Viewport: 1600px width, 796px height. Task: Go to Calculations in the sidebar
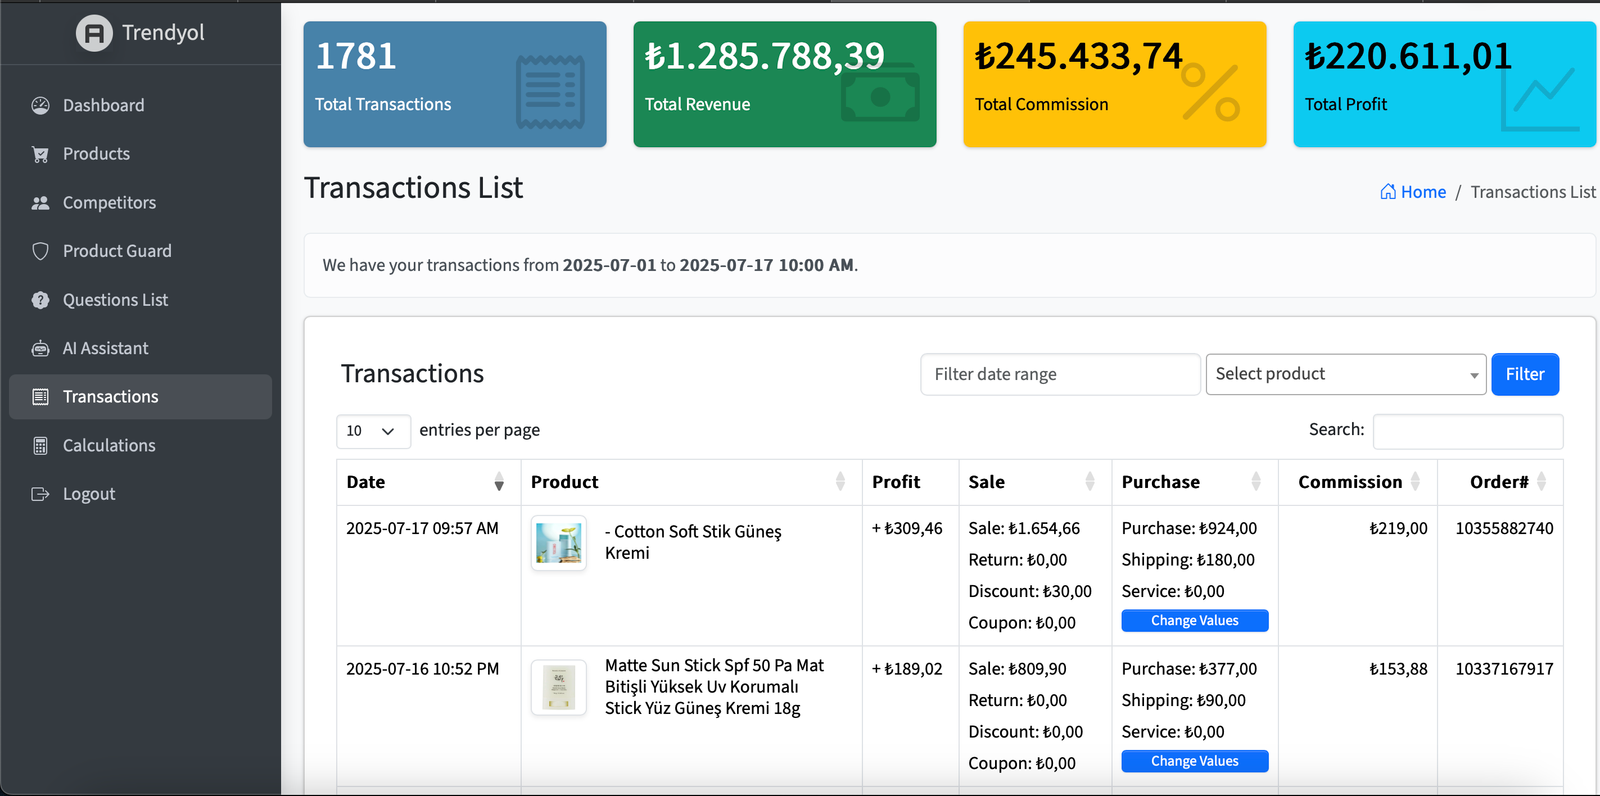109,446
